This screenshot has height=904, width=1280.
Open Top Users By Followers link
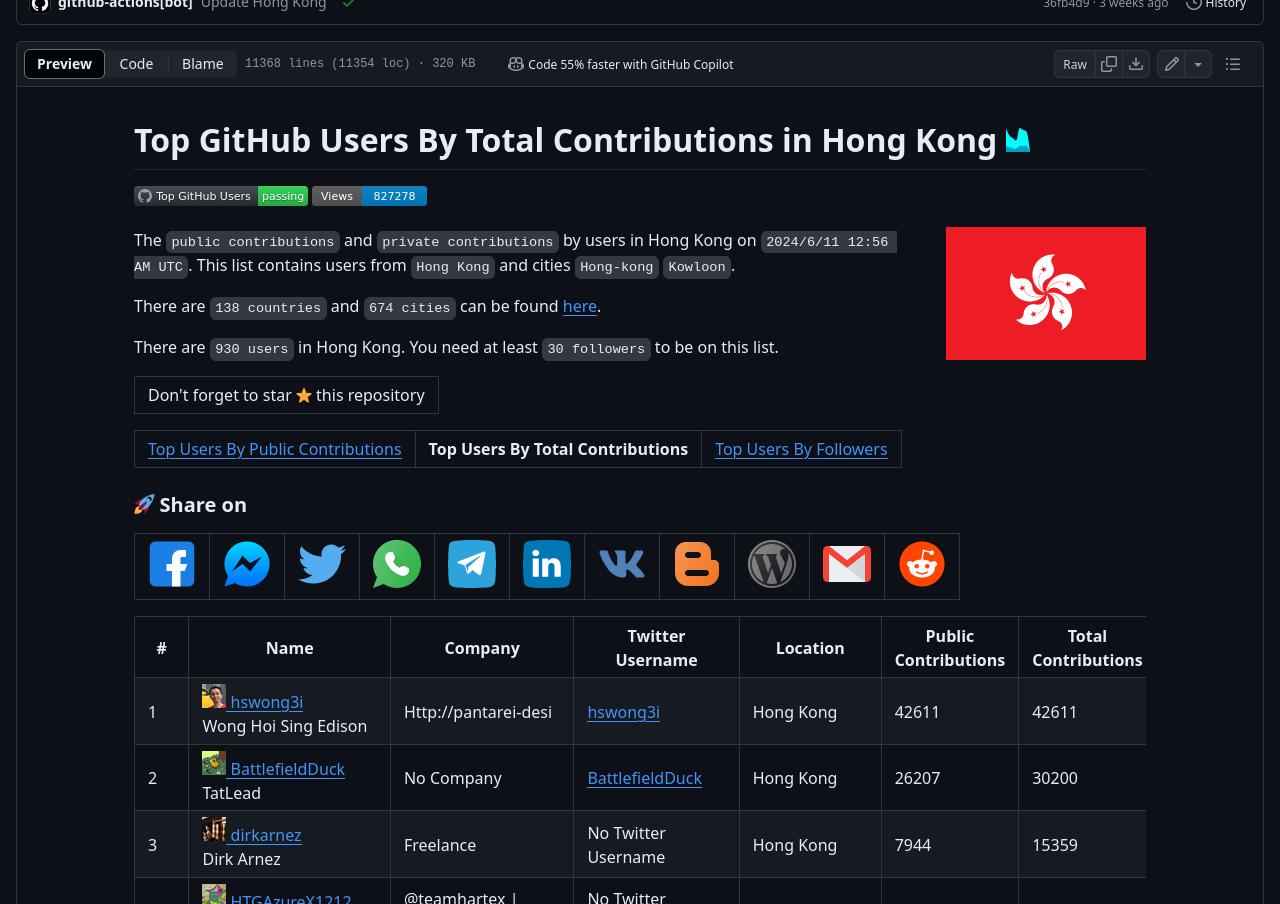pos(801,449)
